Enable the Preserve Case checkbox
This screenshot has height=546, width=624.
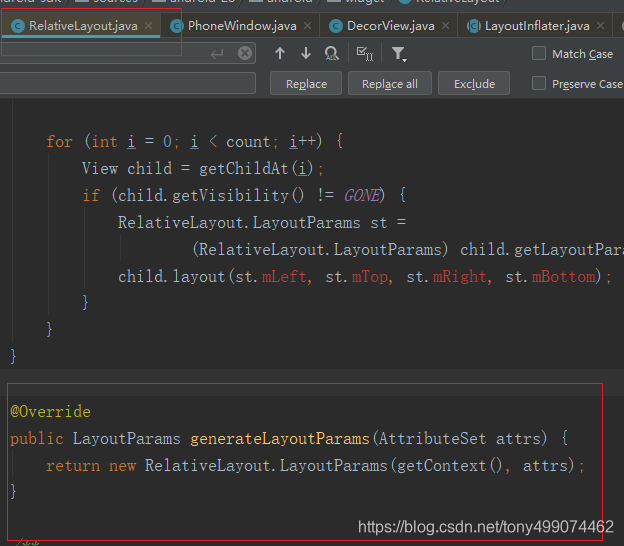click(539, 83)
